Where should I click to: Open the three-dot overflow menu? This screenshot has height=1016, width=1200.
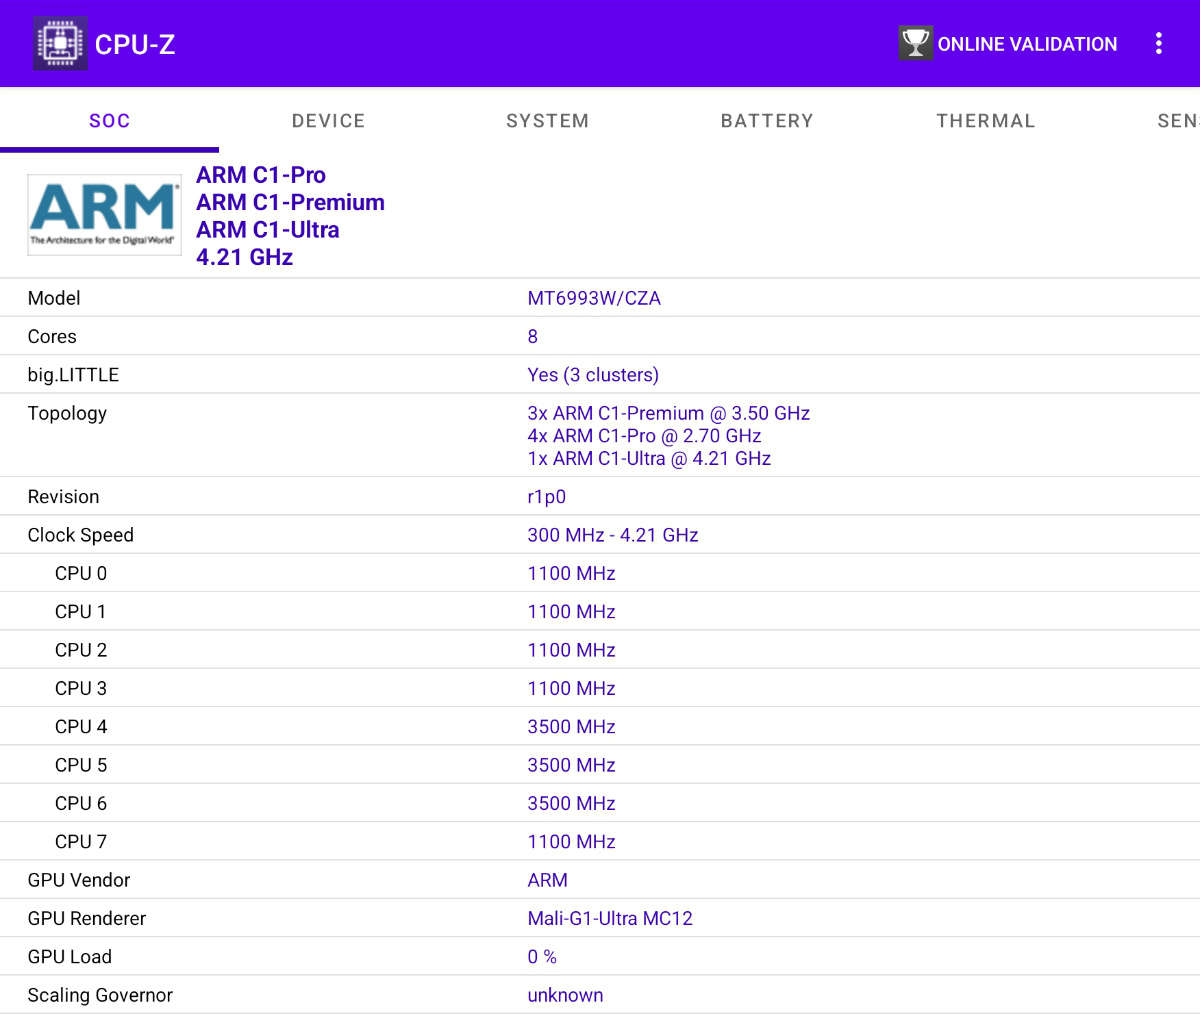(1158, 43)
